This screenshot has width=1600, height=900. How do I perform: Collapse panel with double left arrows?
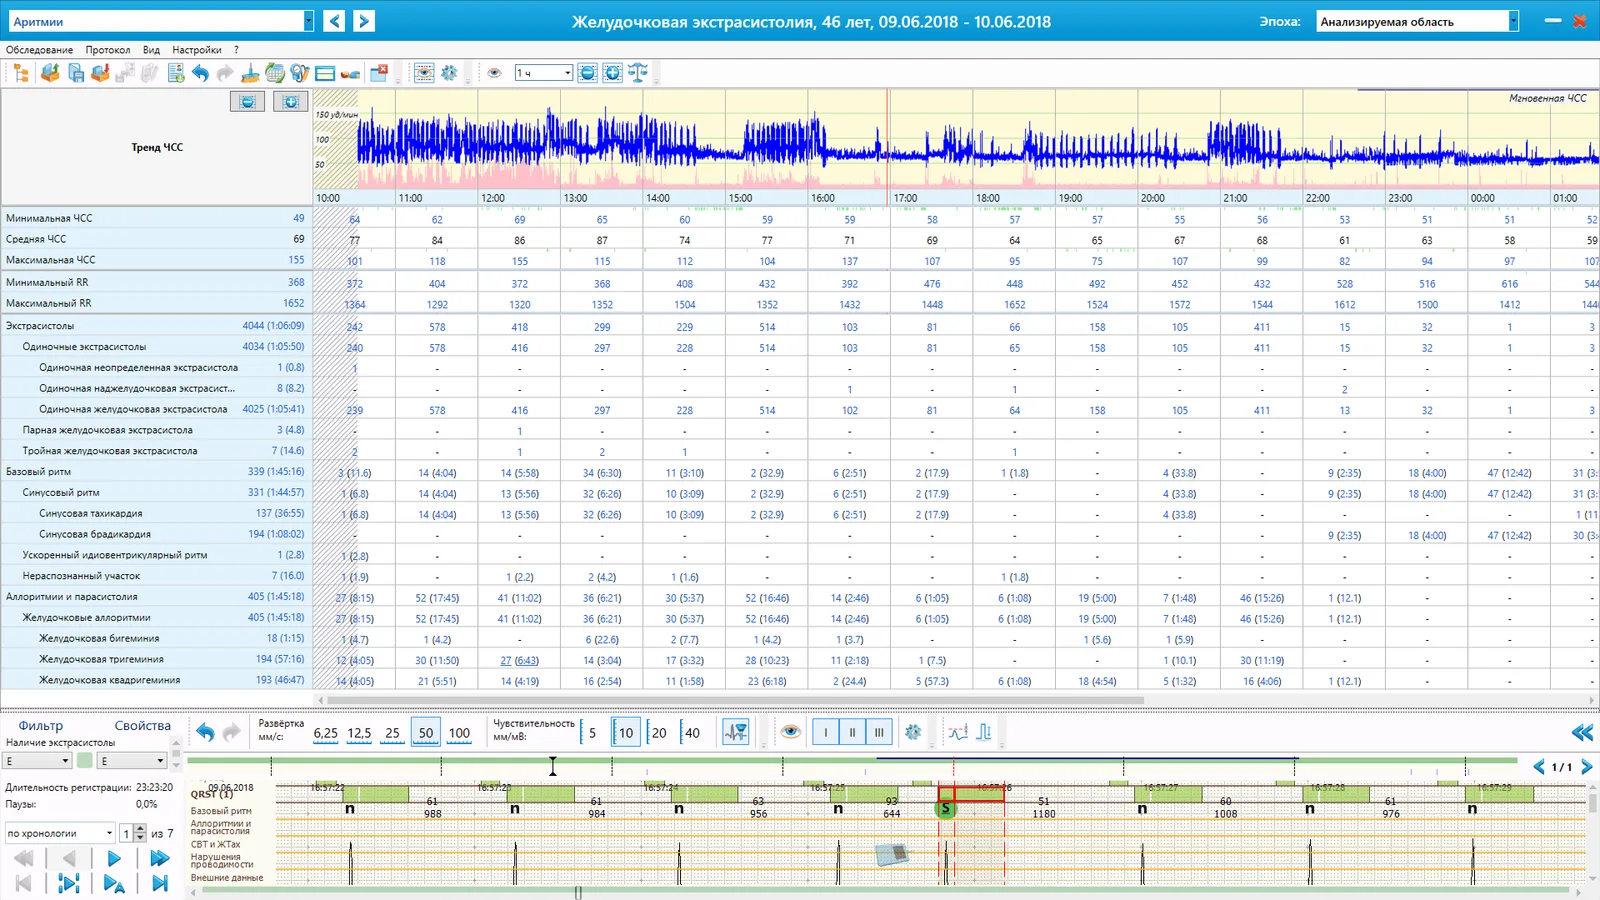[x=1582, y=733]
